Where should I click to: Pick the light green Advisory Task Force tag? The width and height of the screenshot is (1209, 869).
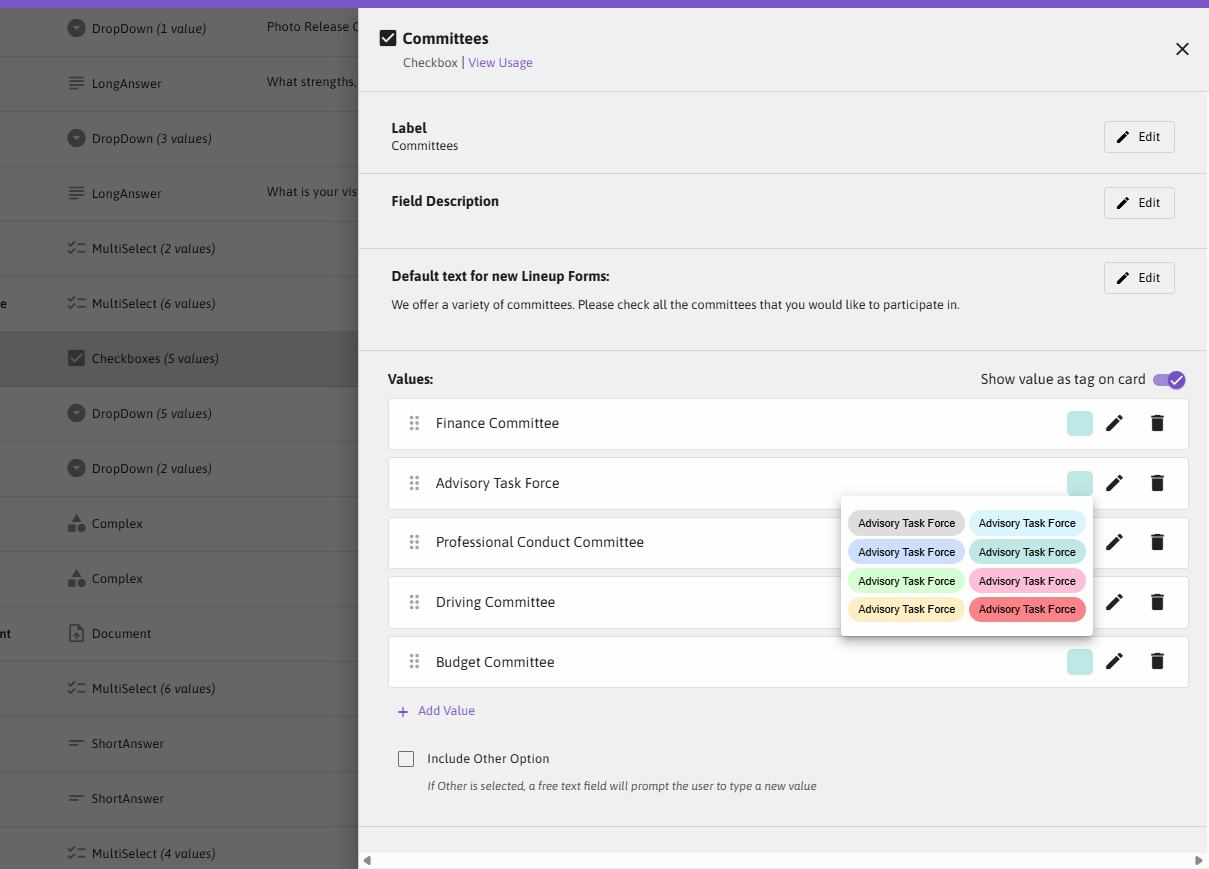(906, 581)
